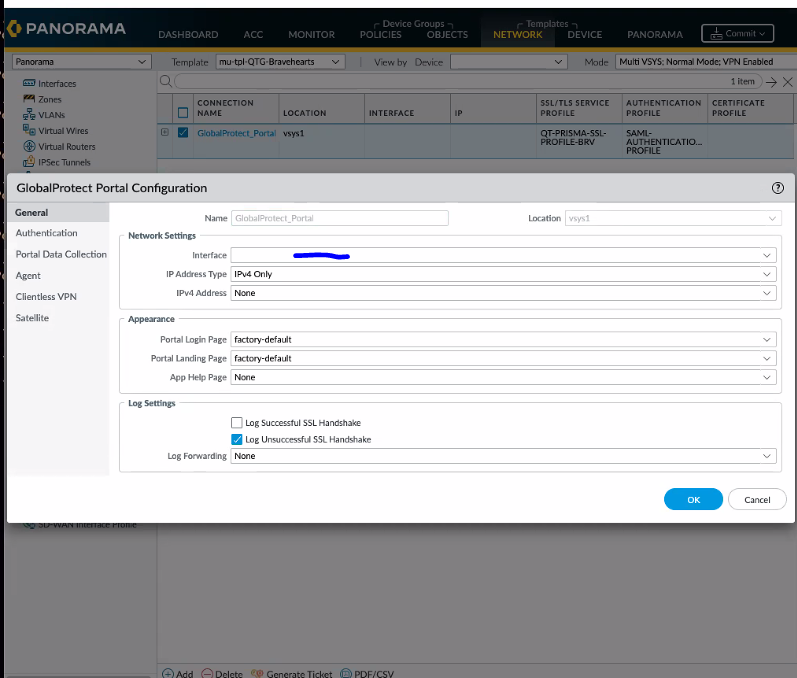Expand the GlobalProtect_Portal row plus icon
The image size is (797, 678).
pyautogui.click(x=165, y=132)
